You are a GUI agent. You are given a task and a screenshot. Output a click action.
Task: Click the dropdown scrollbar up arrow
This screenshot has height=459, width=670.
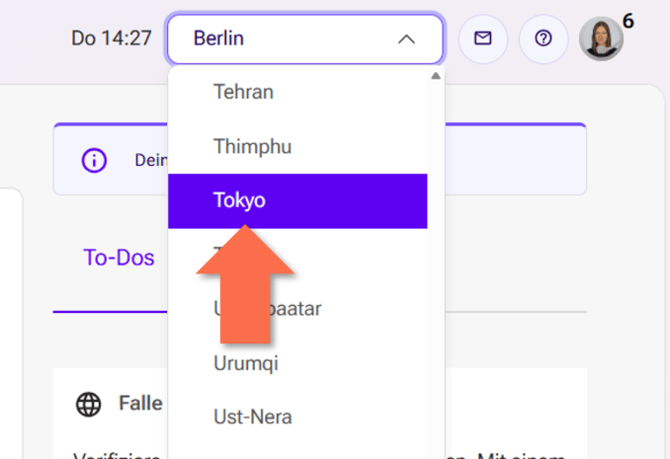click(435, 75)
